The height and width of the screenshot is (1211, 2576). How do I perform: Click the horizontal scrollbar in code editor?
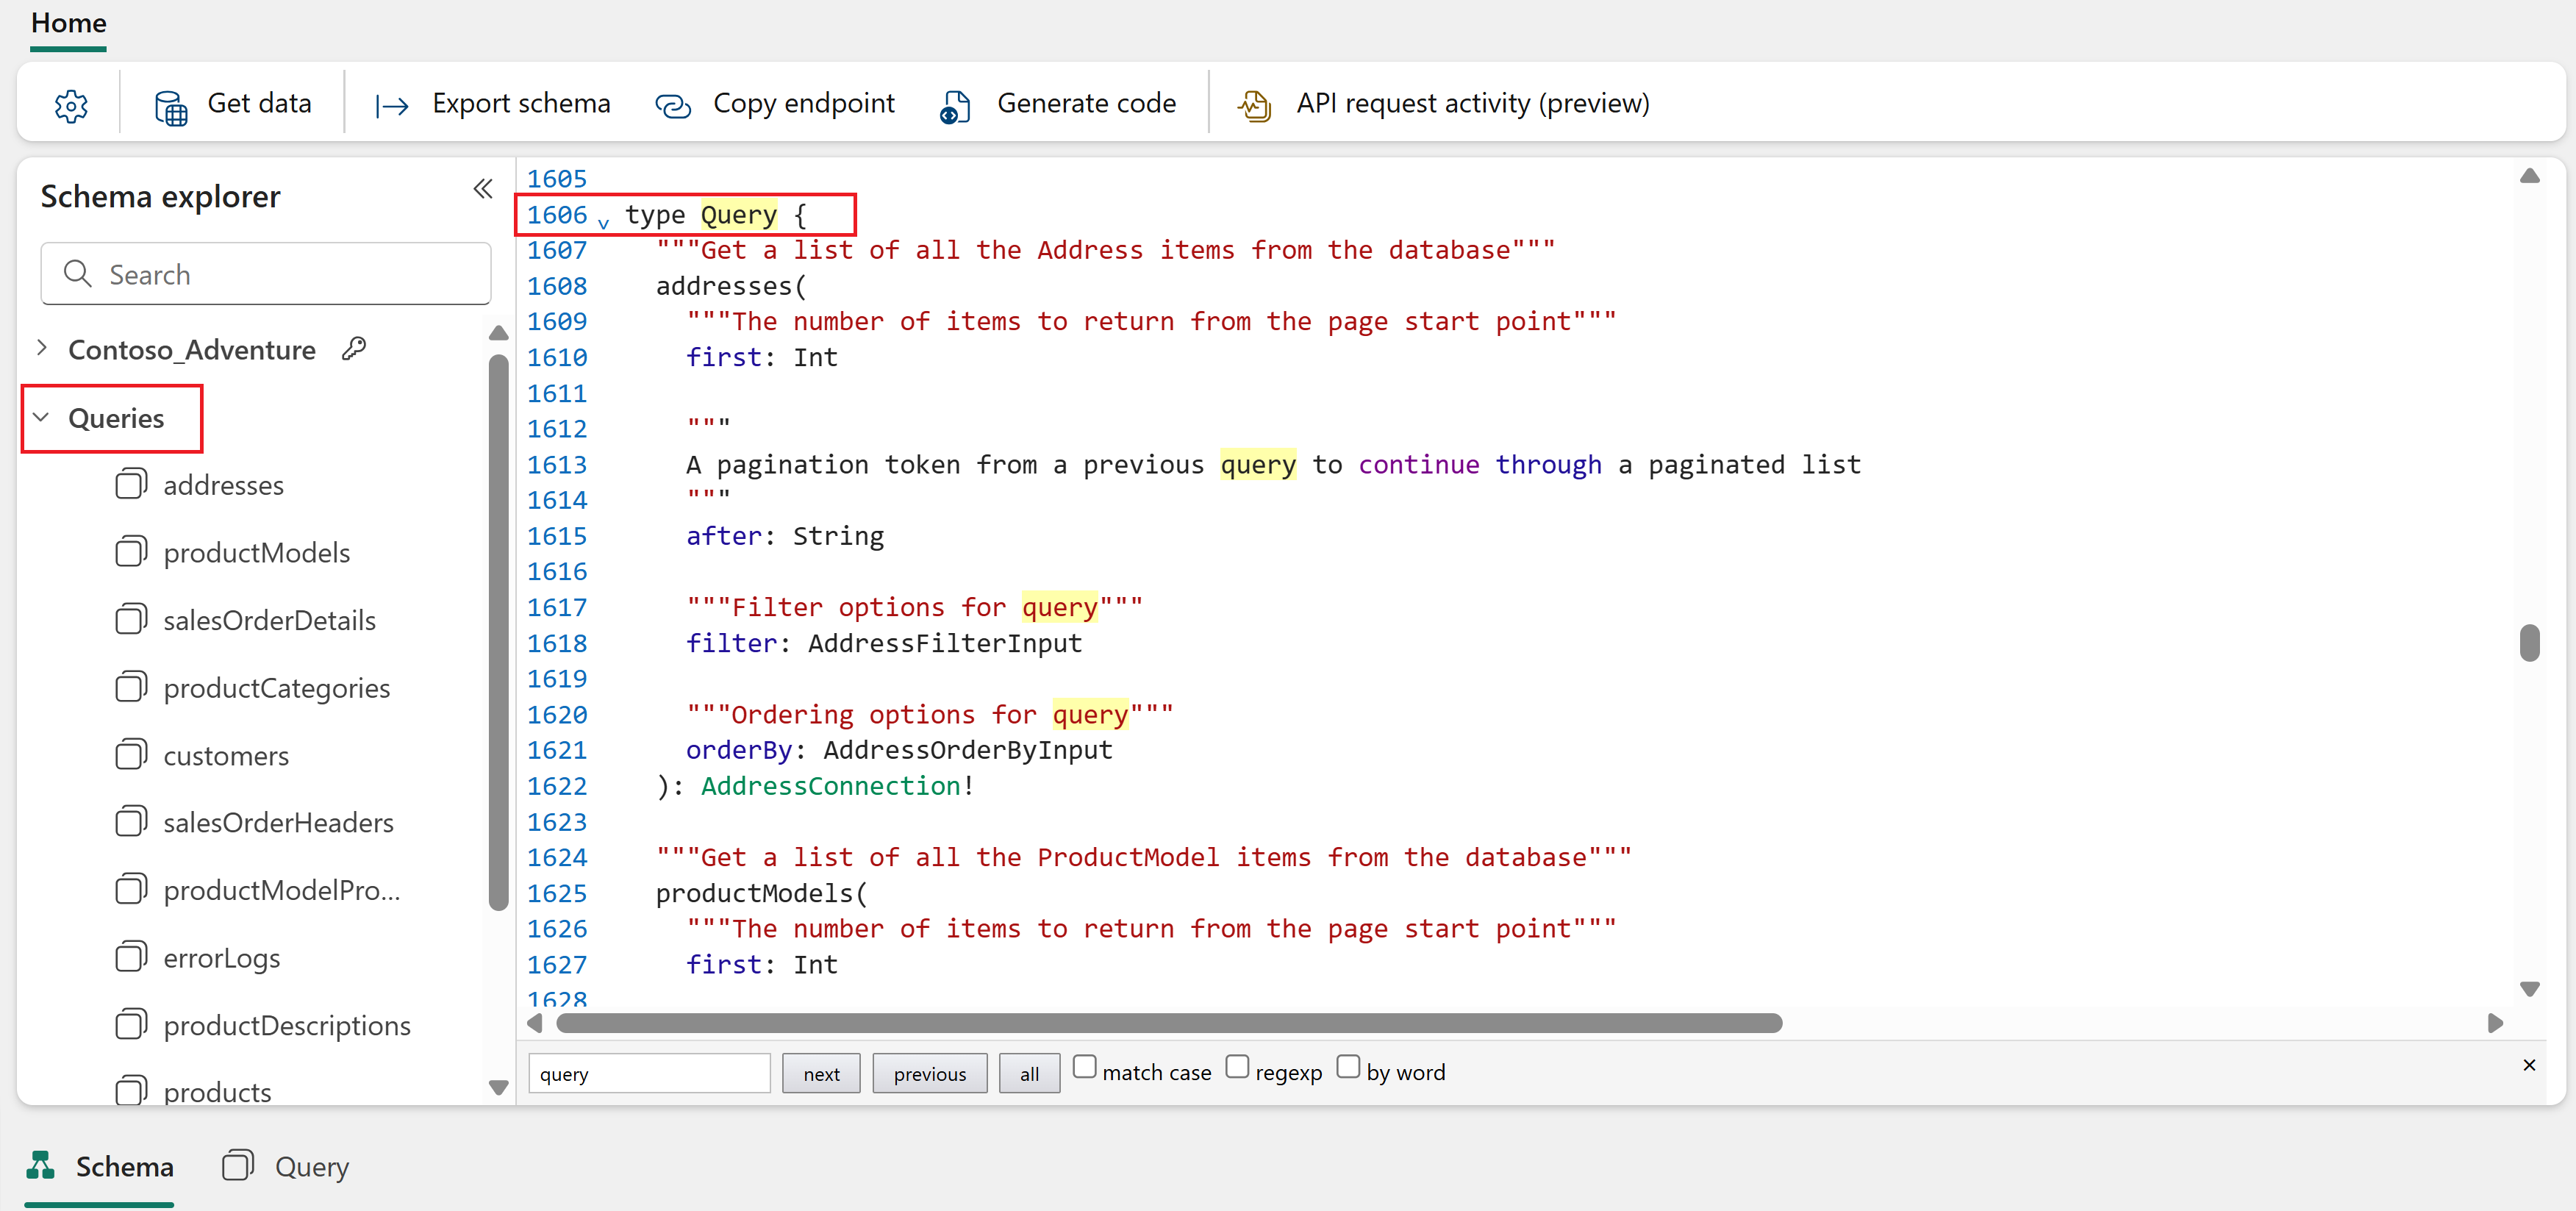click(x=1168, y=1023)
